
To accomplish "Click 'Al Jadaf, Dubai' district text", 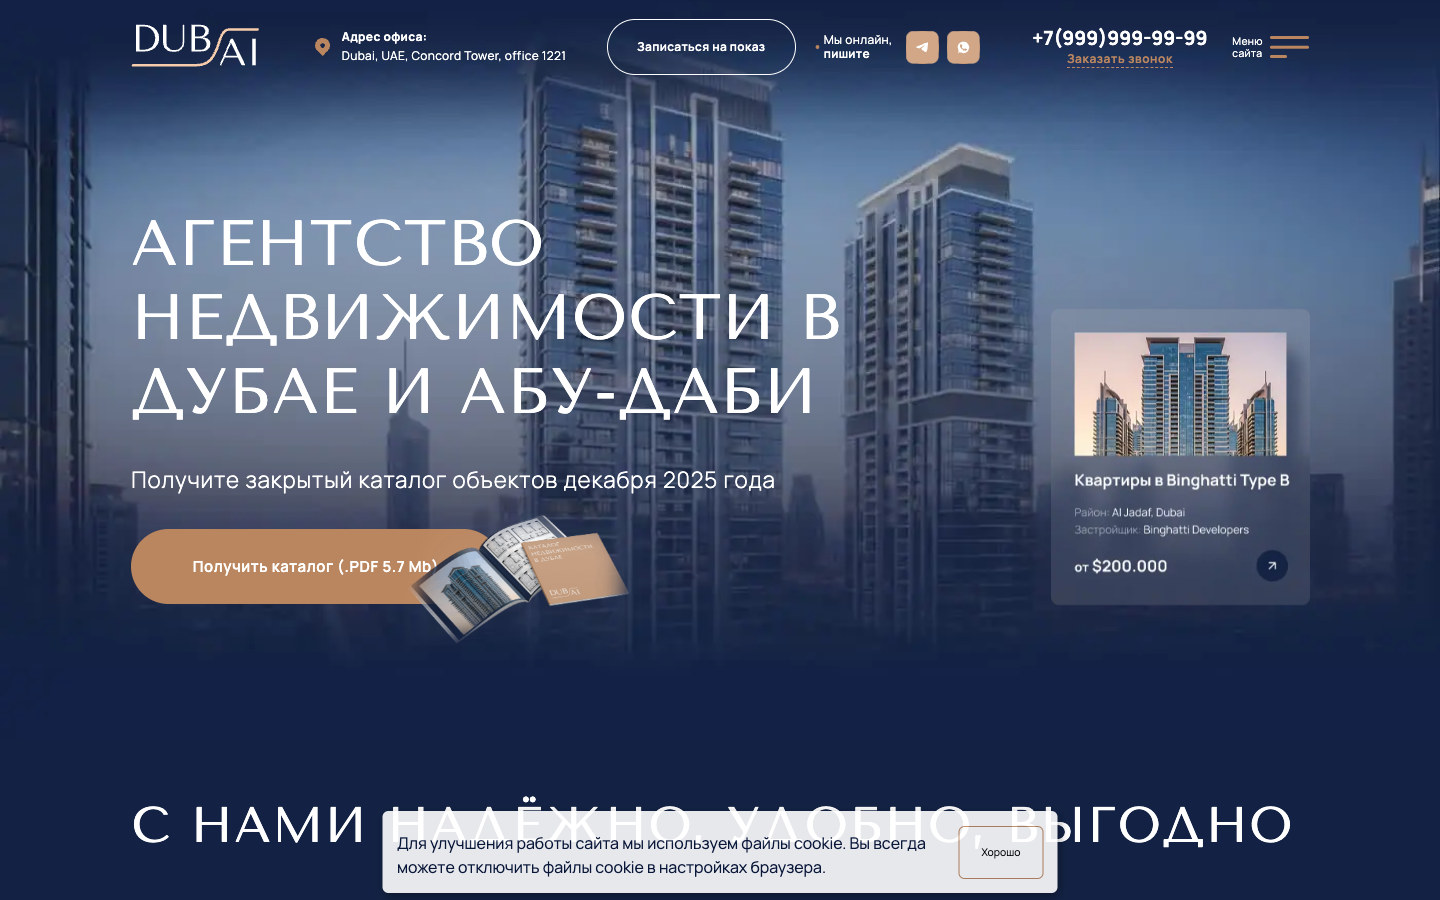I will pyautogui.click(x=1148, y=512).
